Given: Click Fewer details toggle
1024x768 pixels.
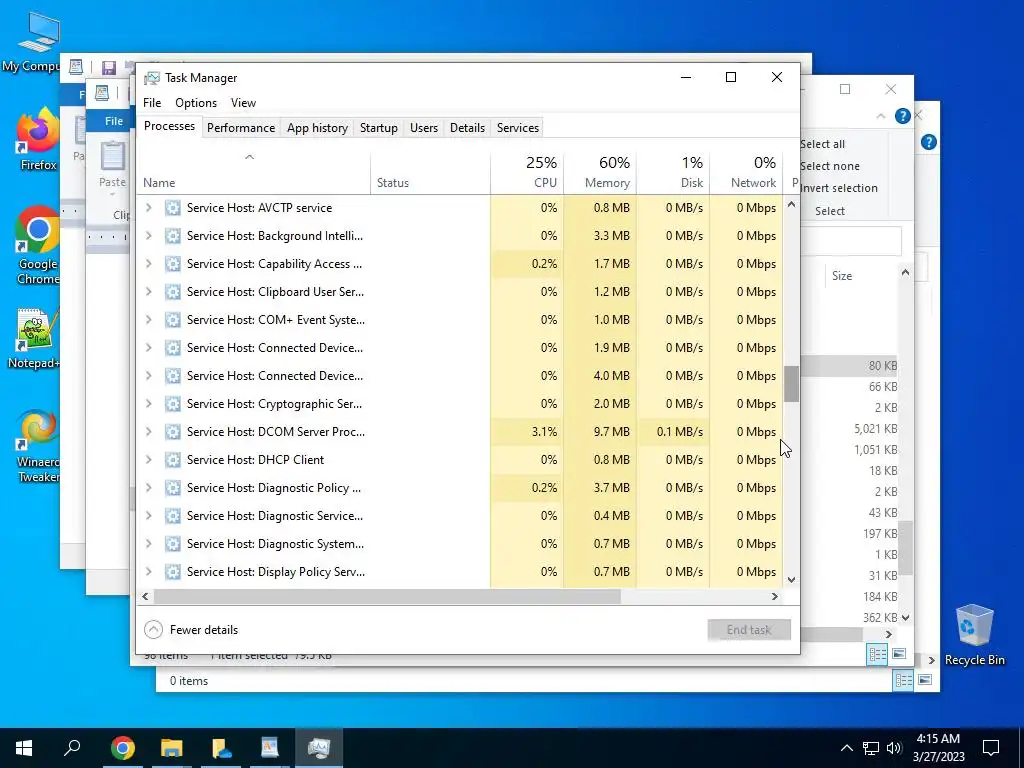Looking at the screenshot, I should coord(191,630).
